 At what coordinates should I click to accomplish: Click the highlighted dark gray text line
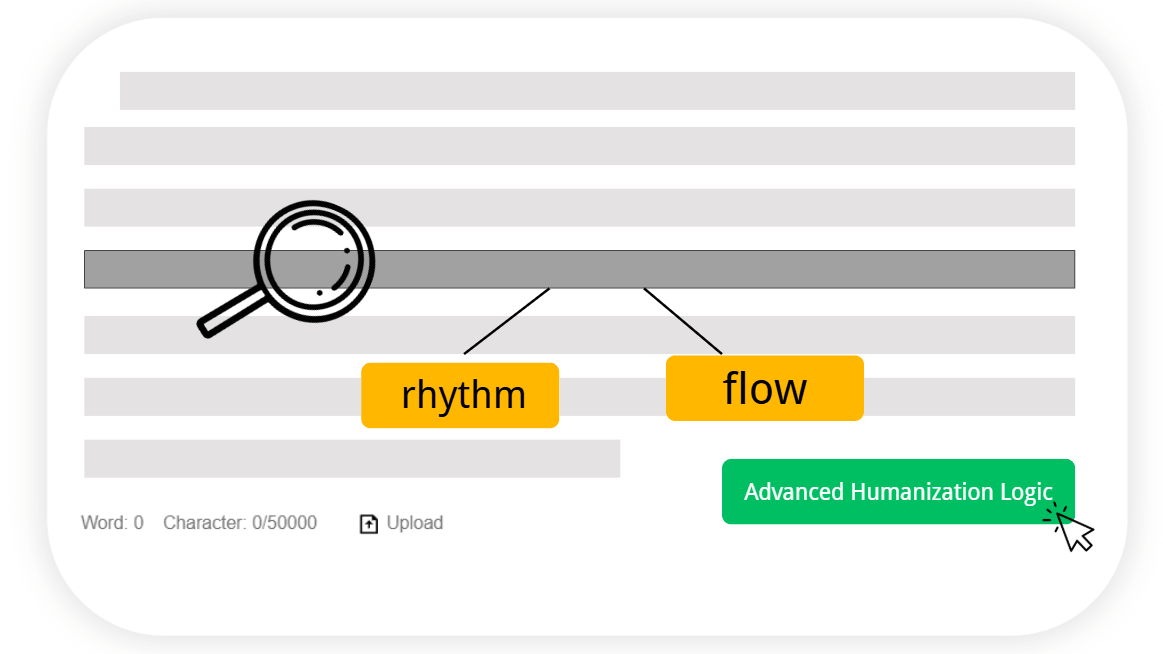[579, 269]
